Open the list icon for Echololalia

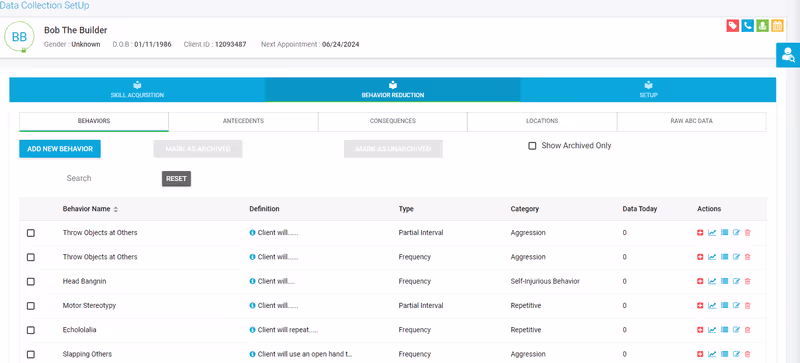click(724, 330)
